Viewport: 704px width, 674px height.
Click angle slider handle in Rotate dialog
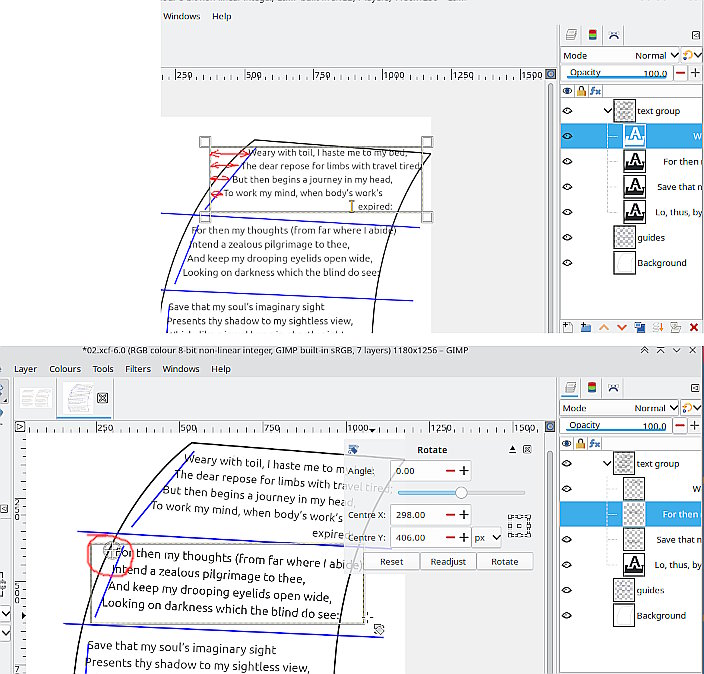tap(461, 493)
